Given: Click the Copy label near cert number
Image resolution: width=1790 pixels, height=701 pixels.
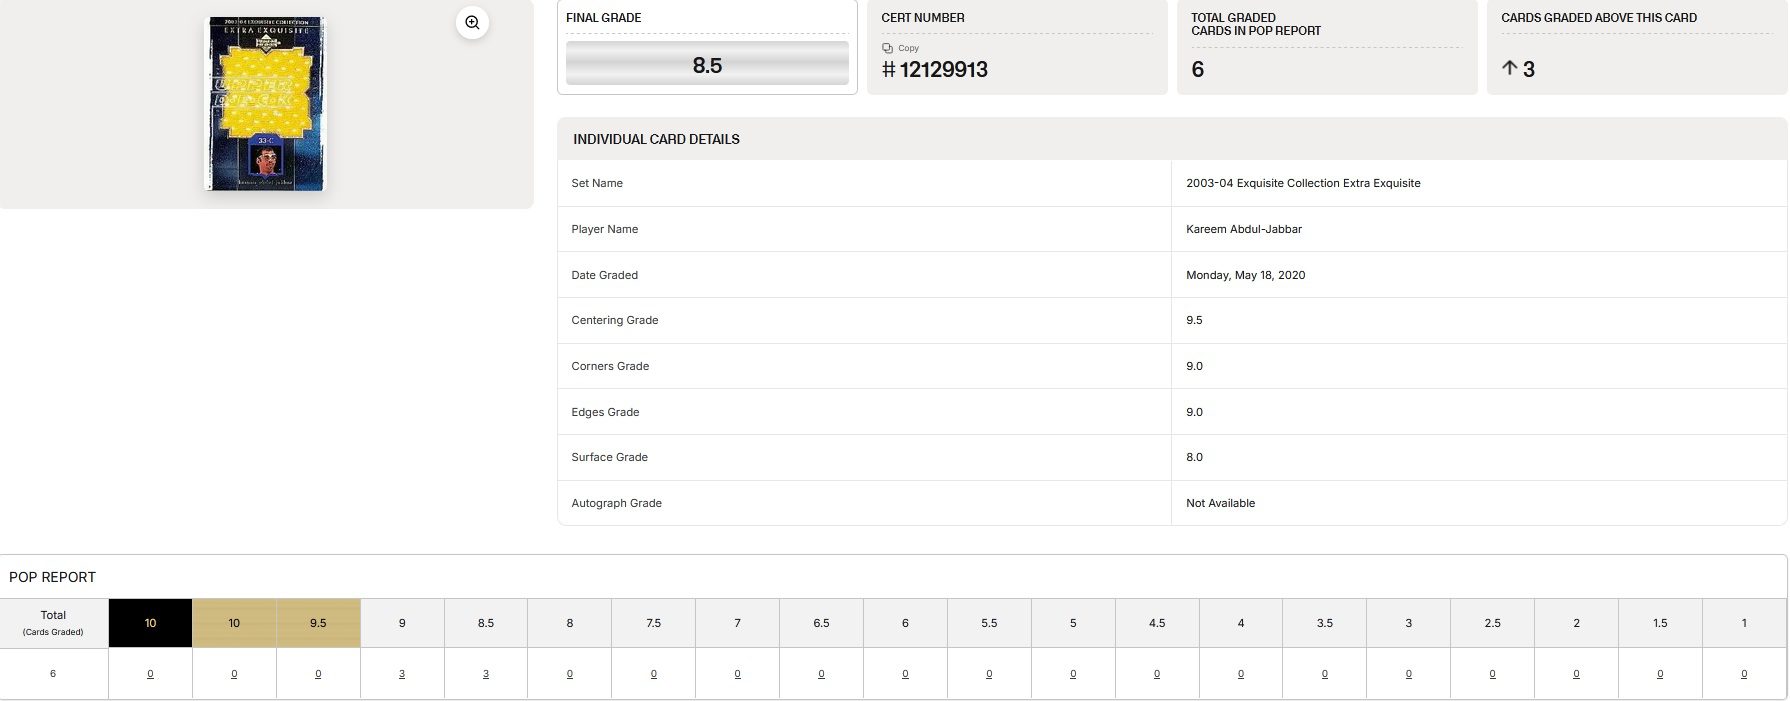Looking at the screenshot, I should (x=908, y=48).
